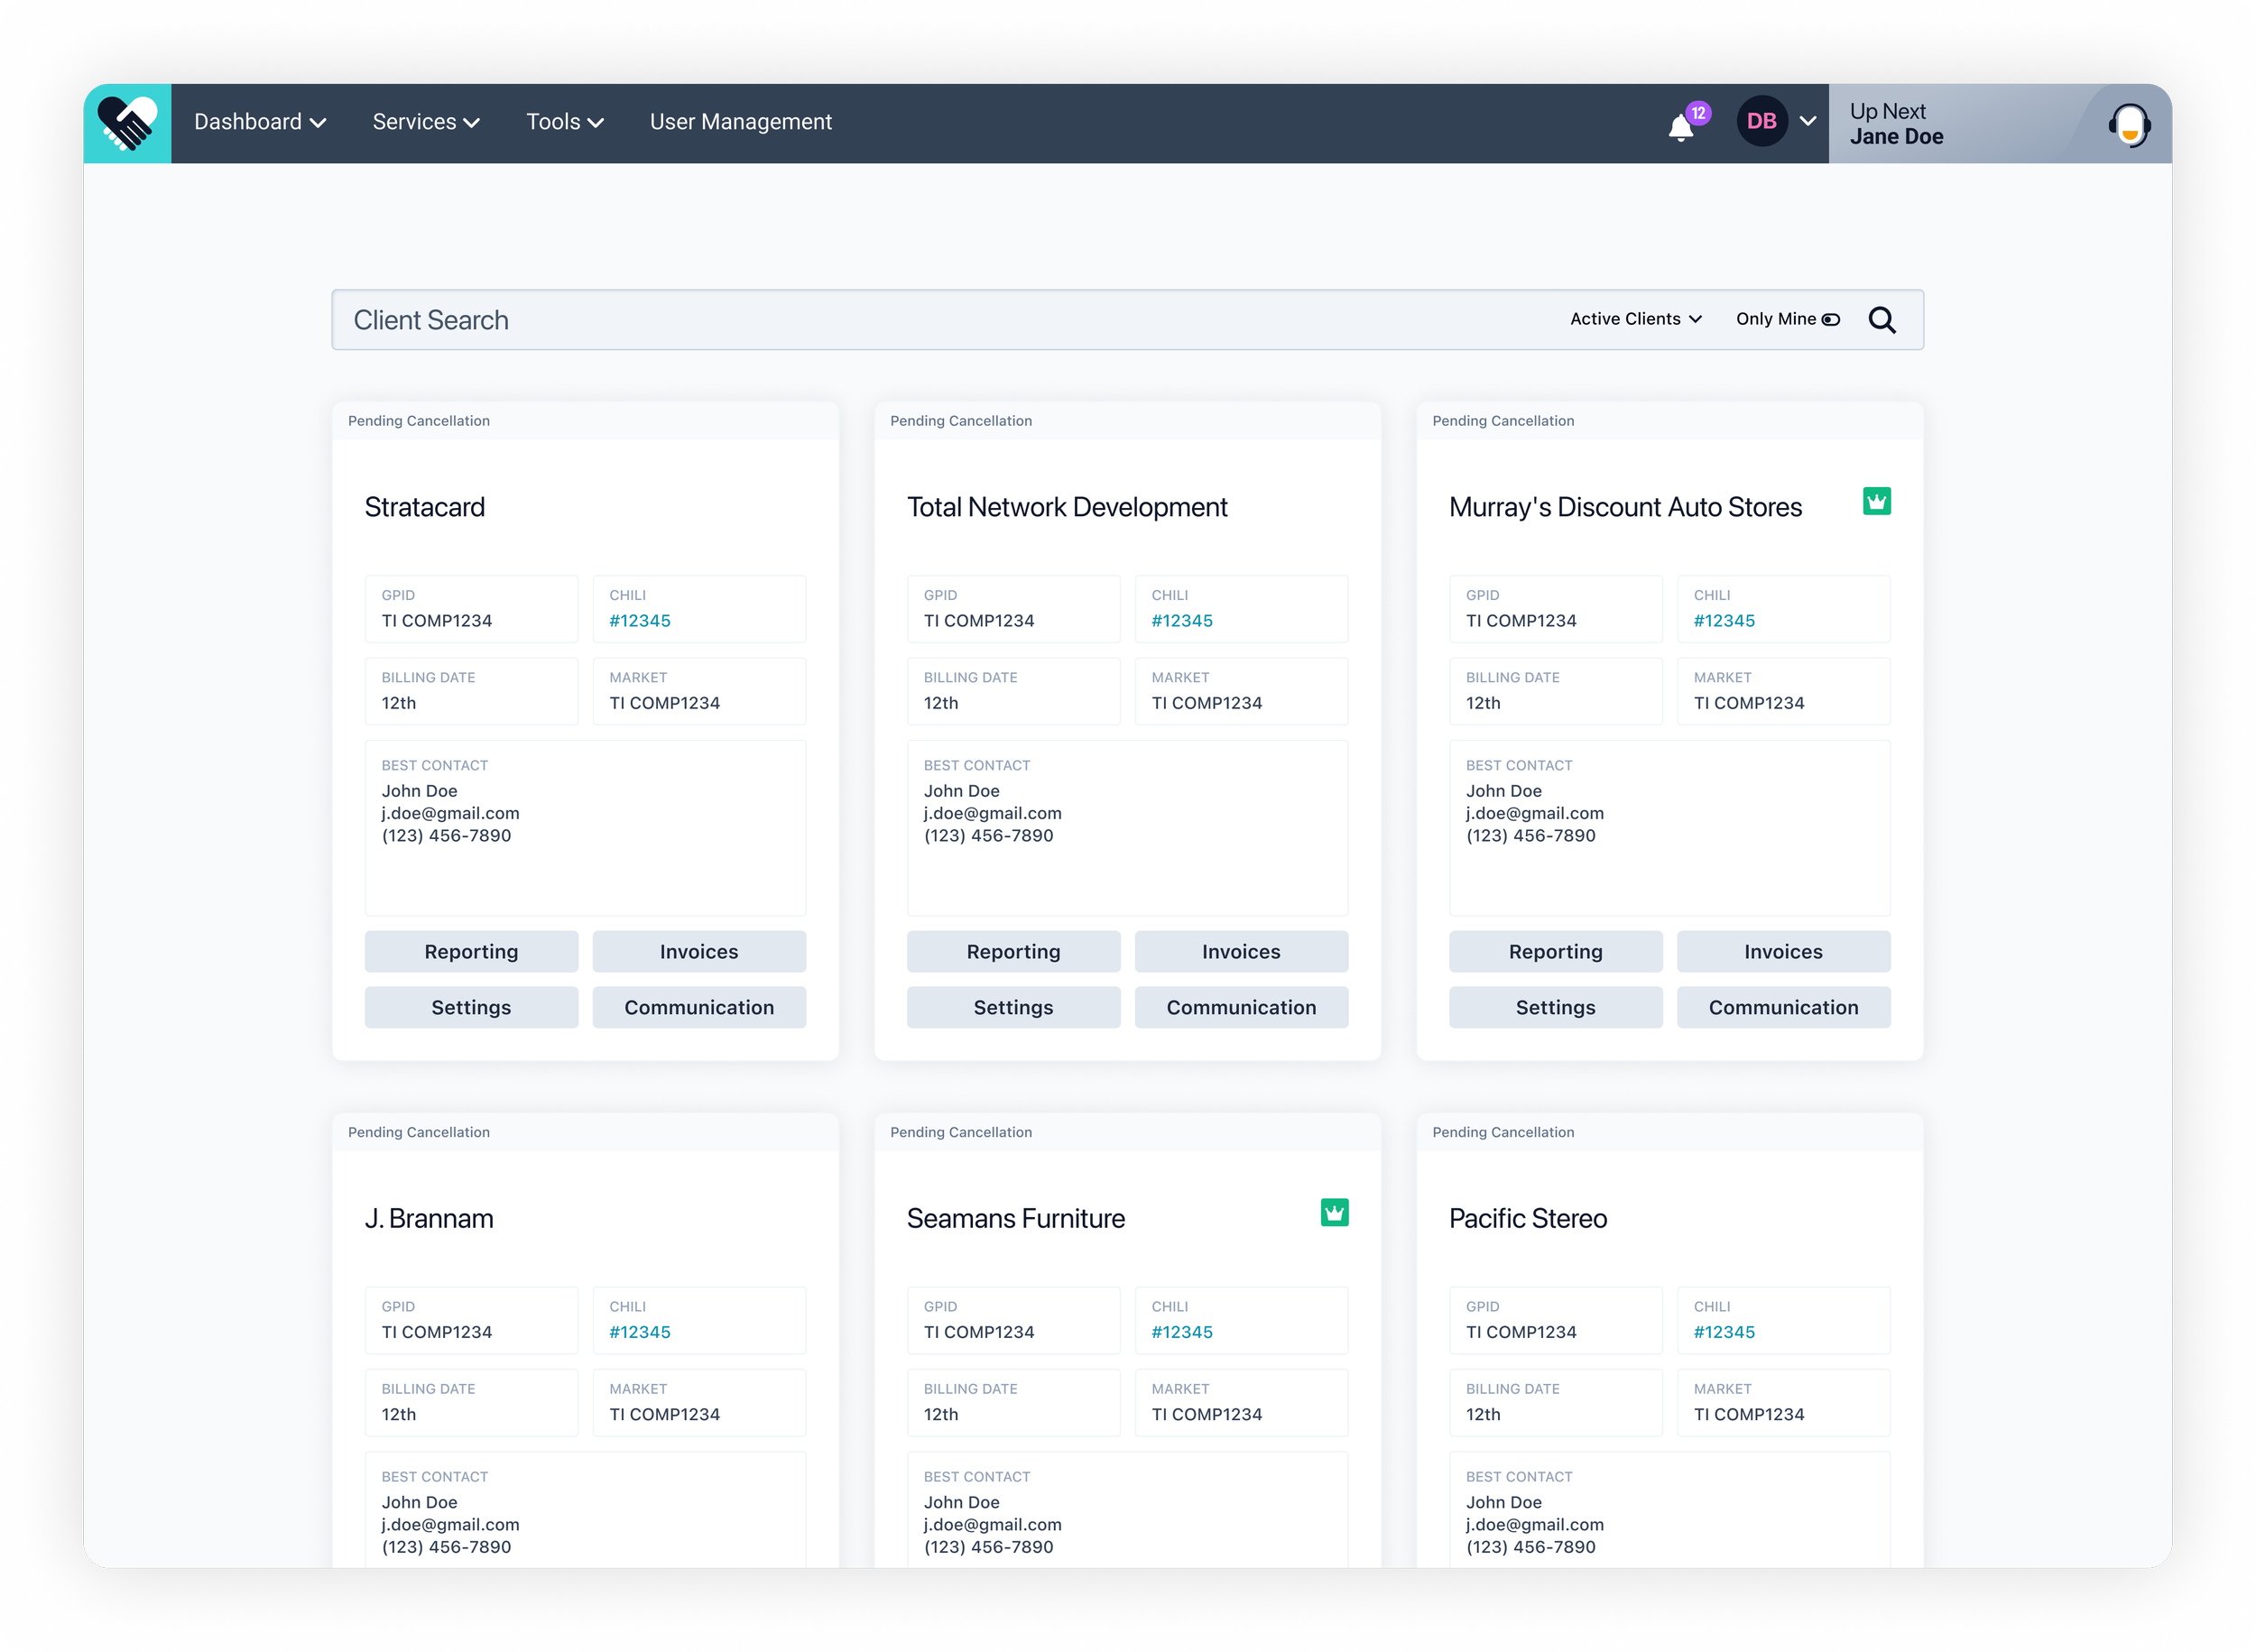Open the notifications bell icon
This screenshot has width=2256, height=1652.
1680,128
